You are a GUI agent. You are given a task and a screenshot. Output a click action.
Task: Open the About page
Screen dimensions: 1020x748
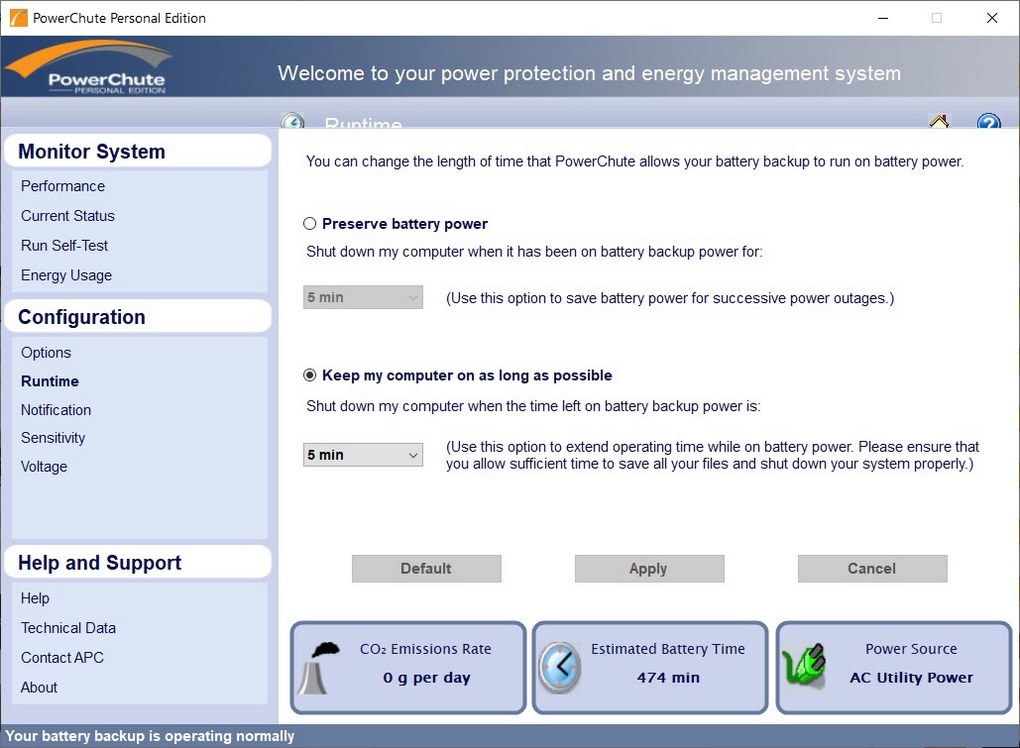(39, 688)
